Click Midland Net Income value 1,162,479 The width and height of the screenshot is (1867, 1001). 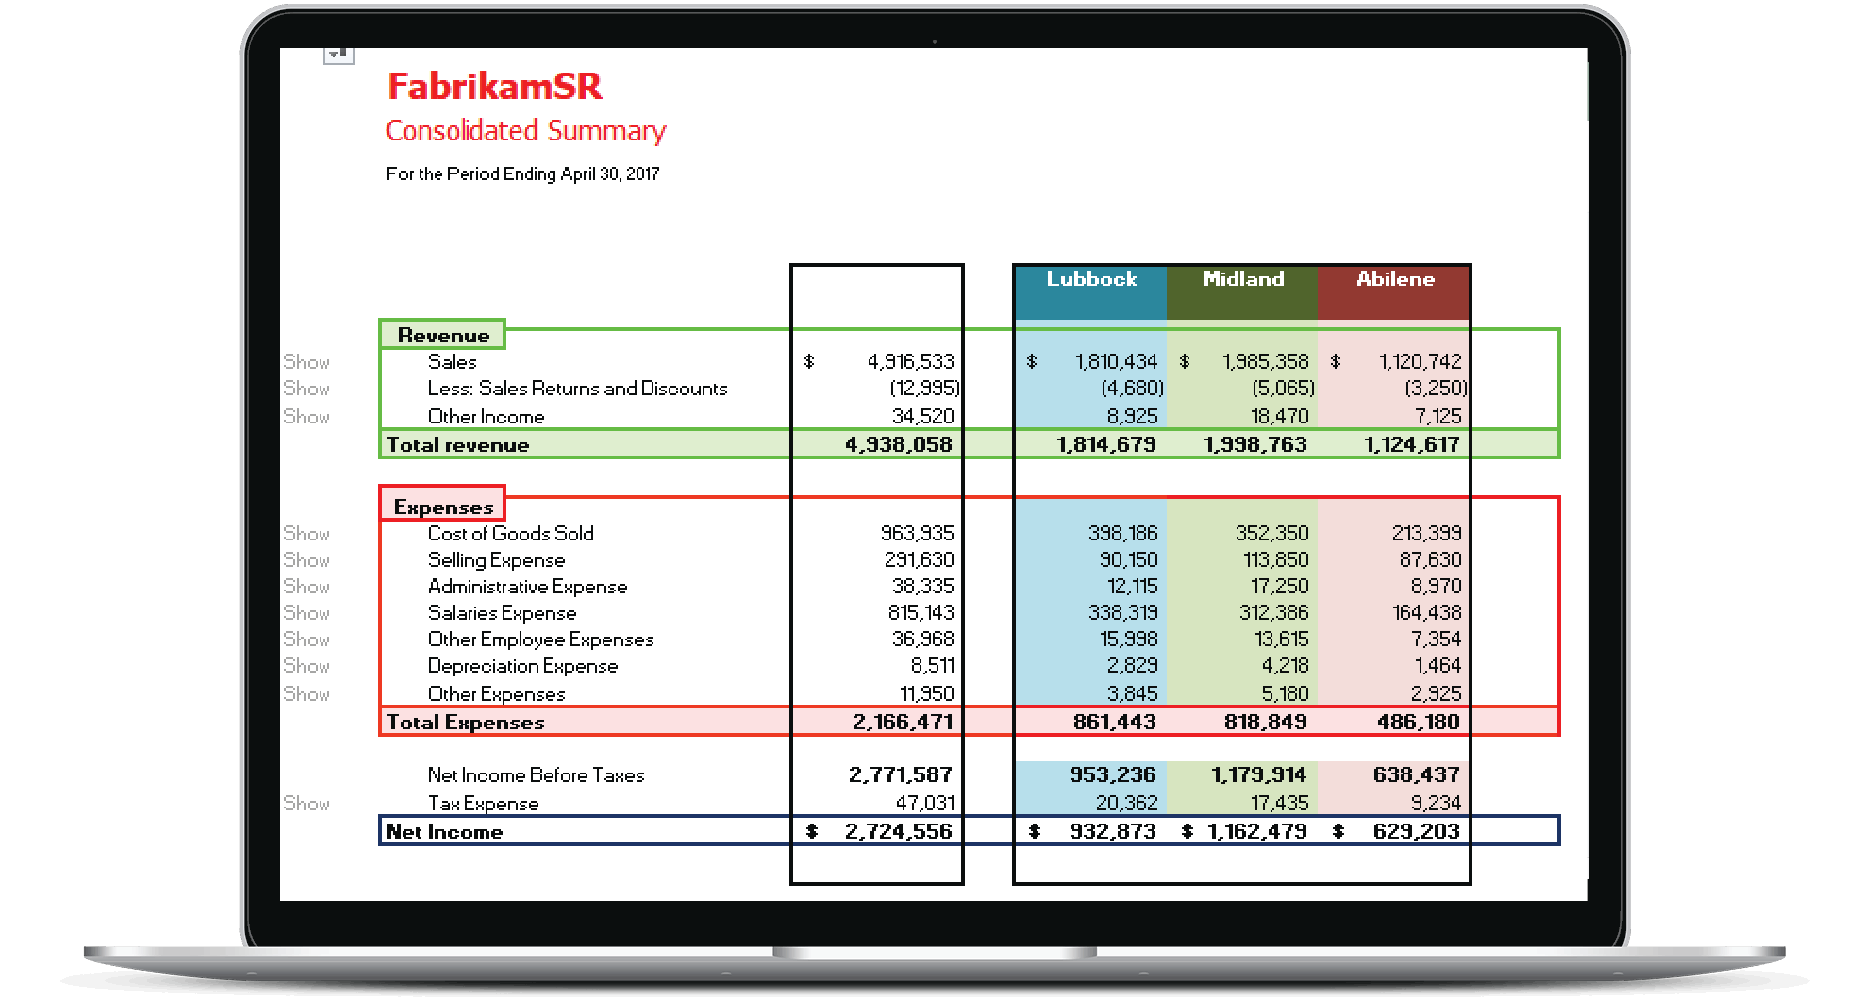pos(1257,832)
